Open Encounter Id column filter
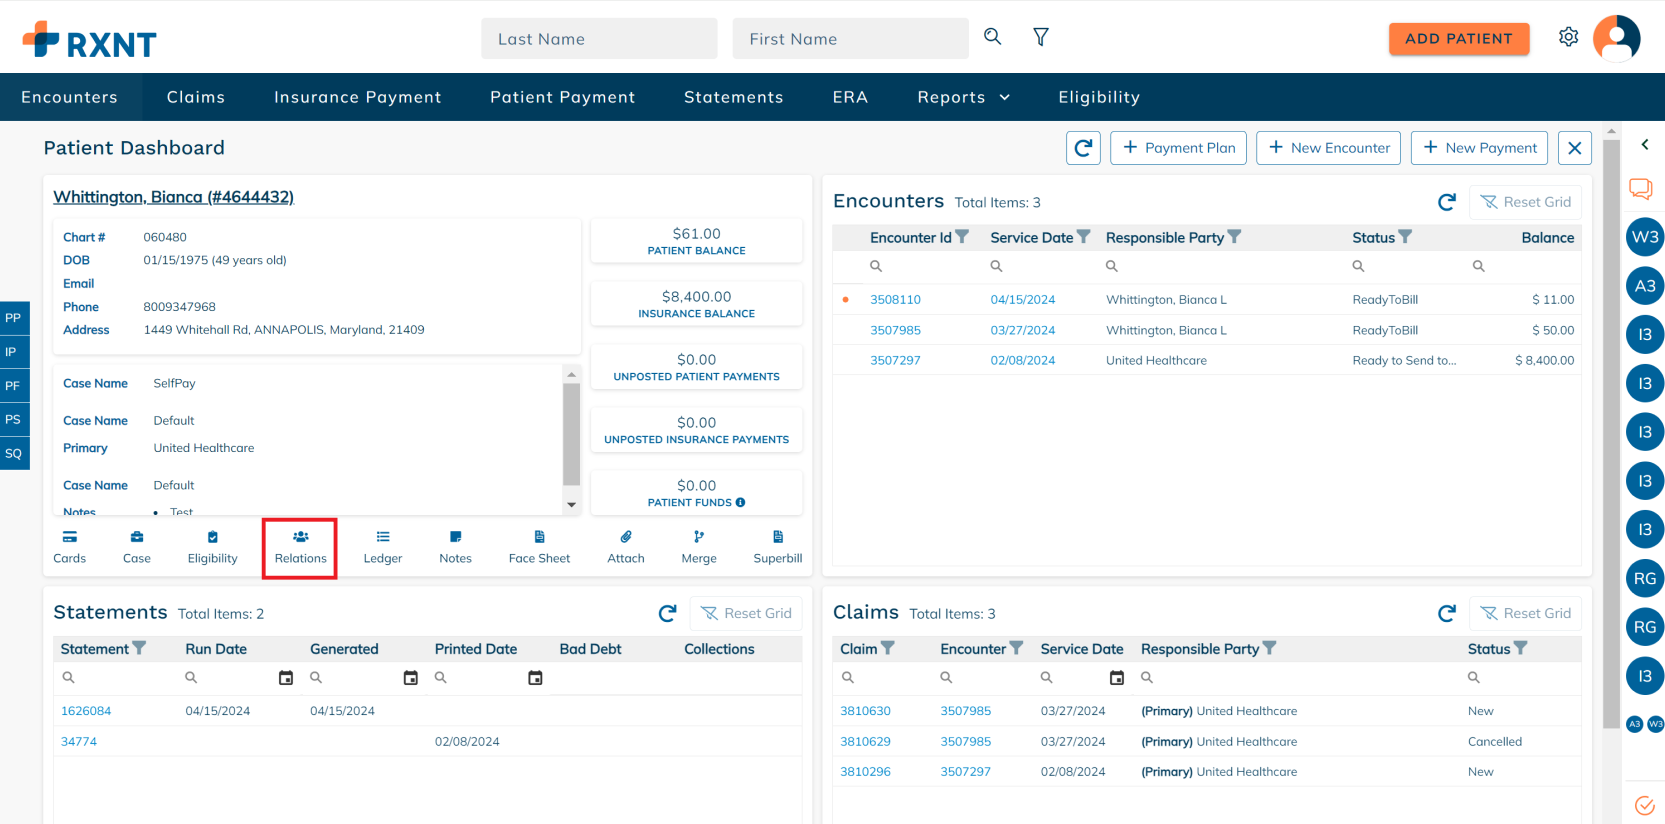Image resolution: width=1665 pixels, height=824 pixels. pos(962,237)
